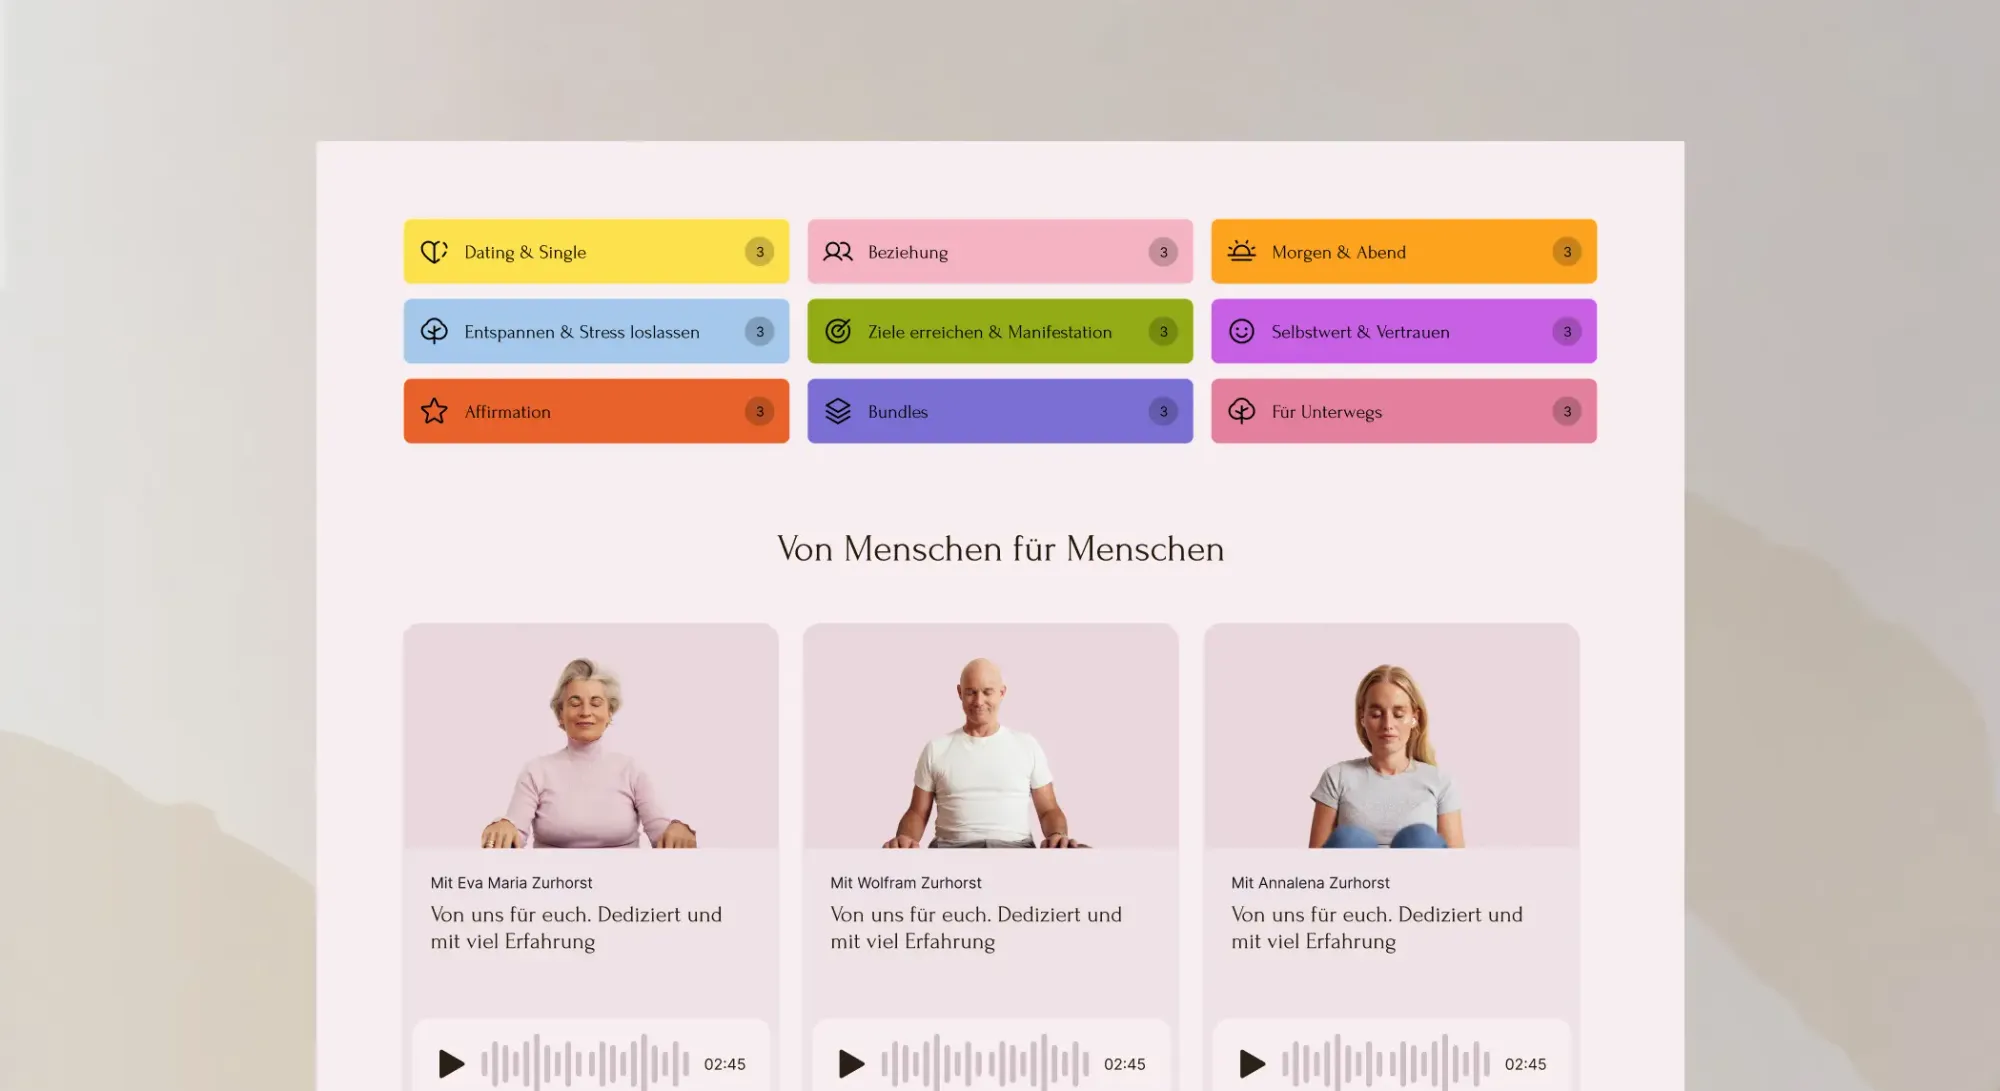Click the target icon beside Ziele erreichen
Screen dimensions: 2000x1091
coord(838,331)
